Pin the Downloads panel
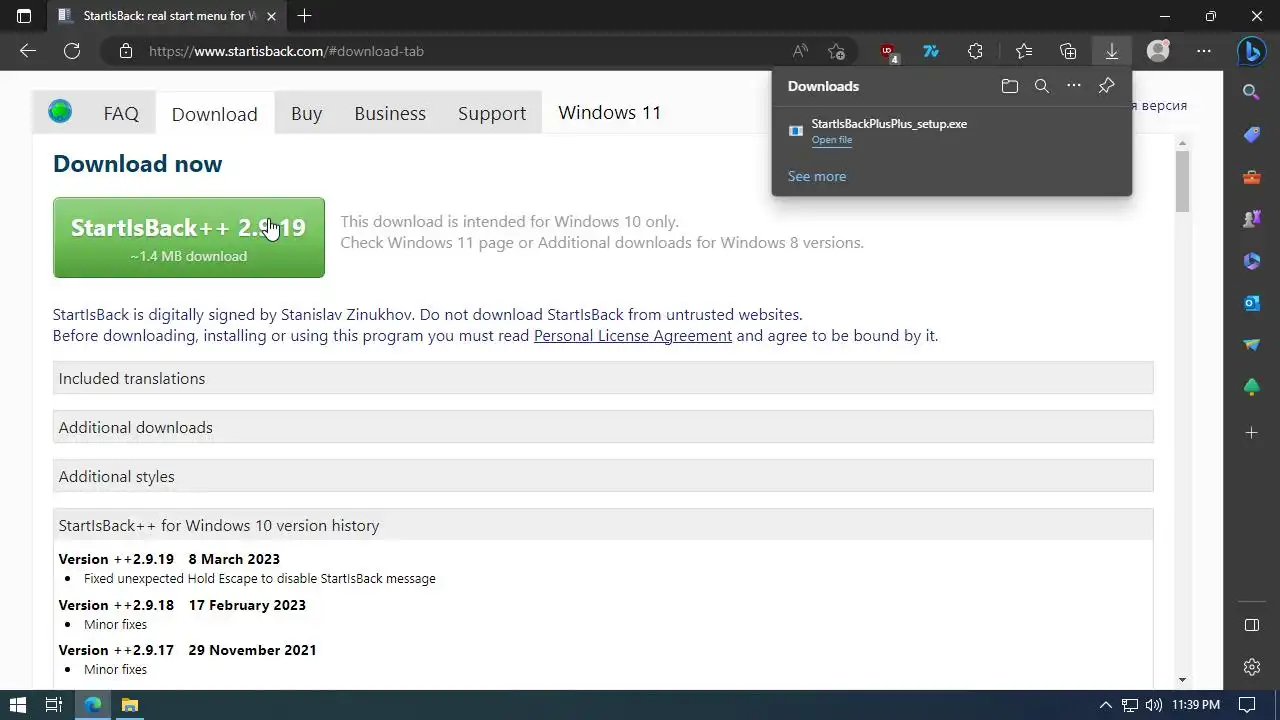The height and width of the screenshot is (720, 1280). click(1106, 86)
